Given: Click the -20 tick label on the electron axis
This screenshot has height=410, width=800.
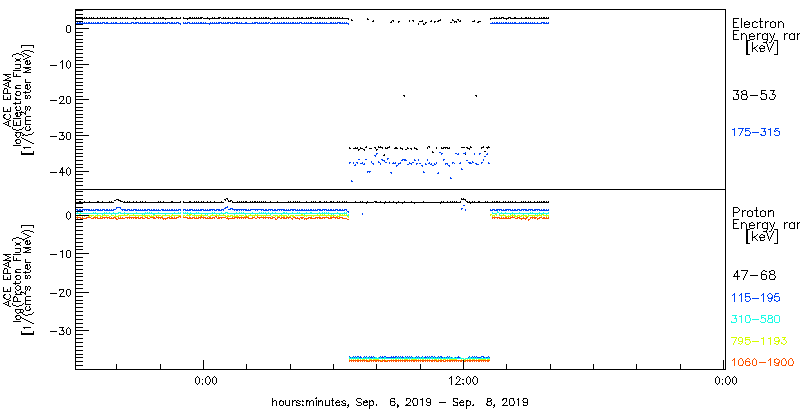Looking at the screenshot, I should (62, 99).
